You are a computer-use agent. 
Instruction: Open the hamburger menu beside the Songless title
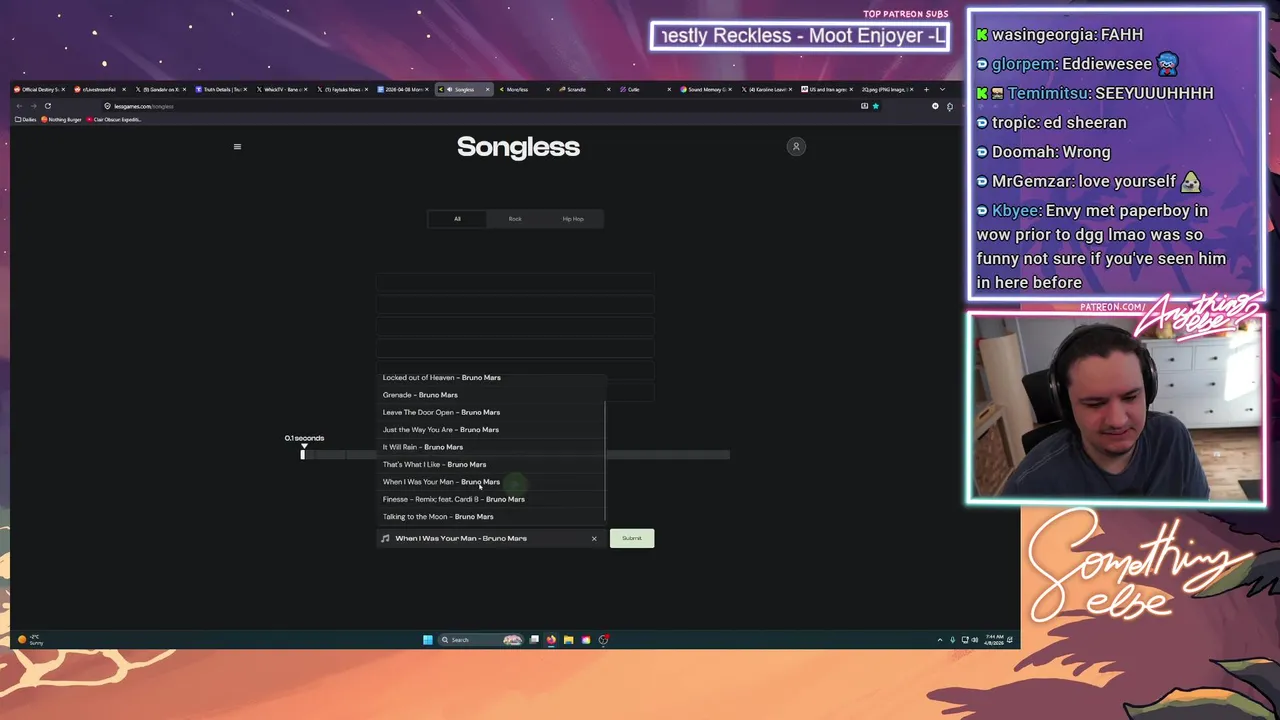237,147
